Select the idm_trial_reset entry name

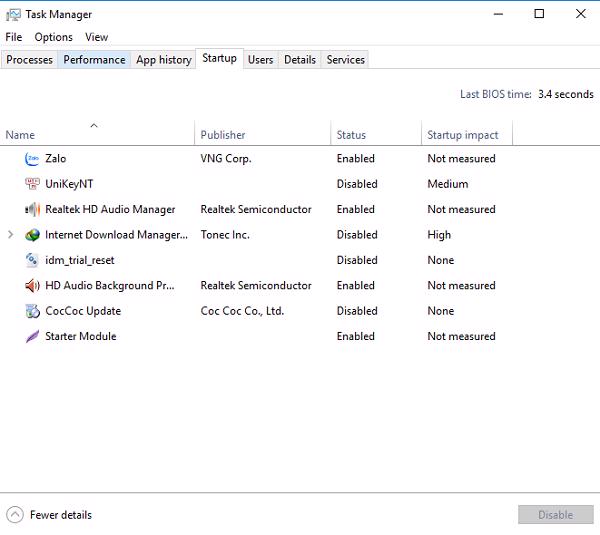click(80, 260)
